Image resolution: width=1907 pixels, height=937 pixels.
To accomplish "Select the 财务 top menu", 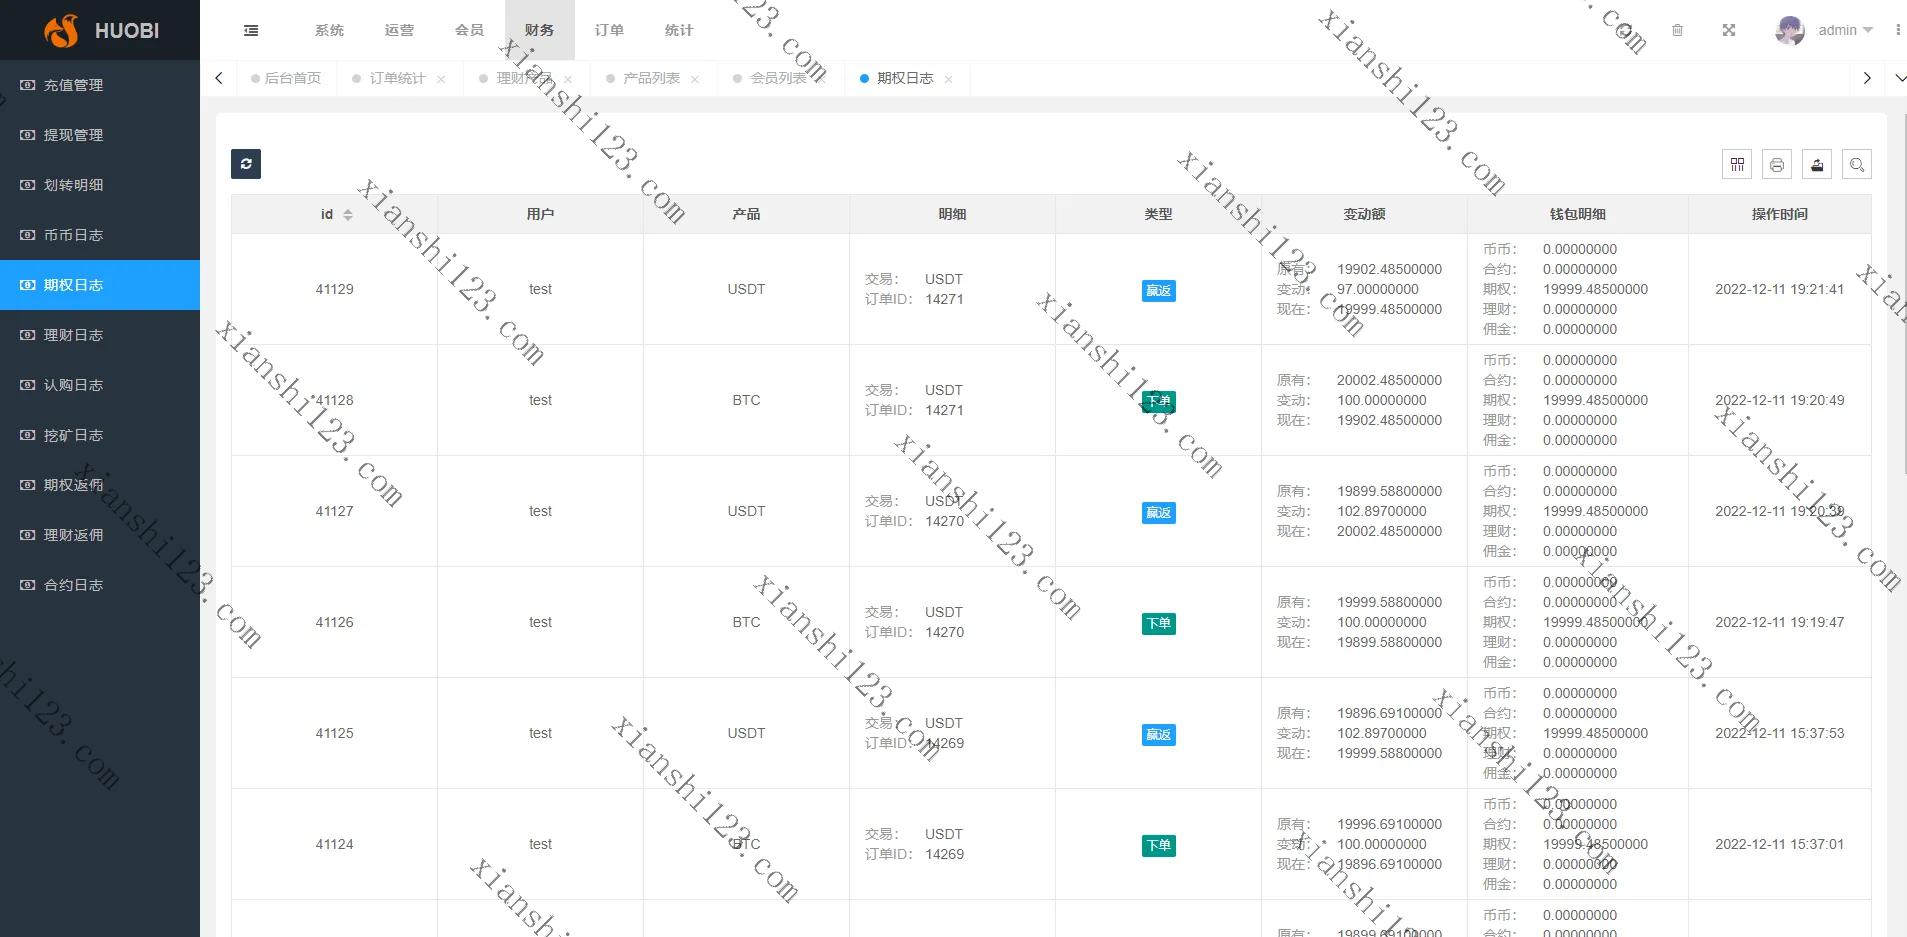I will tap(539, 31).
